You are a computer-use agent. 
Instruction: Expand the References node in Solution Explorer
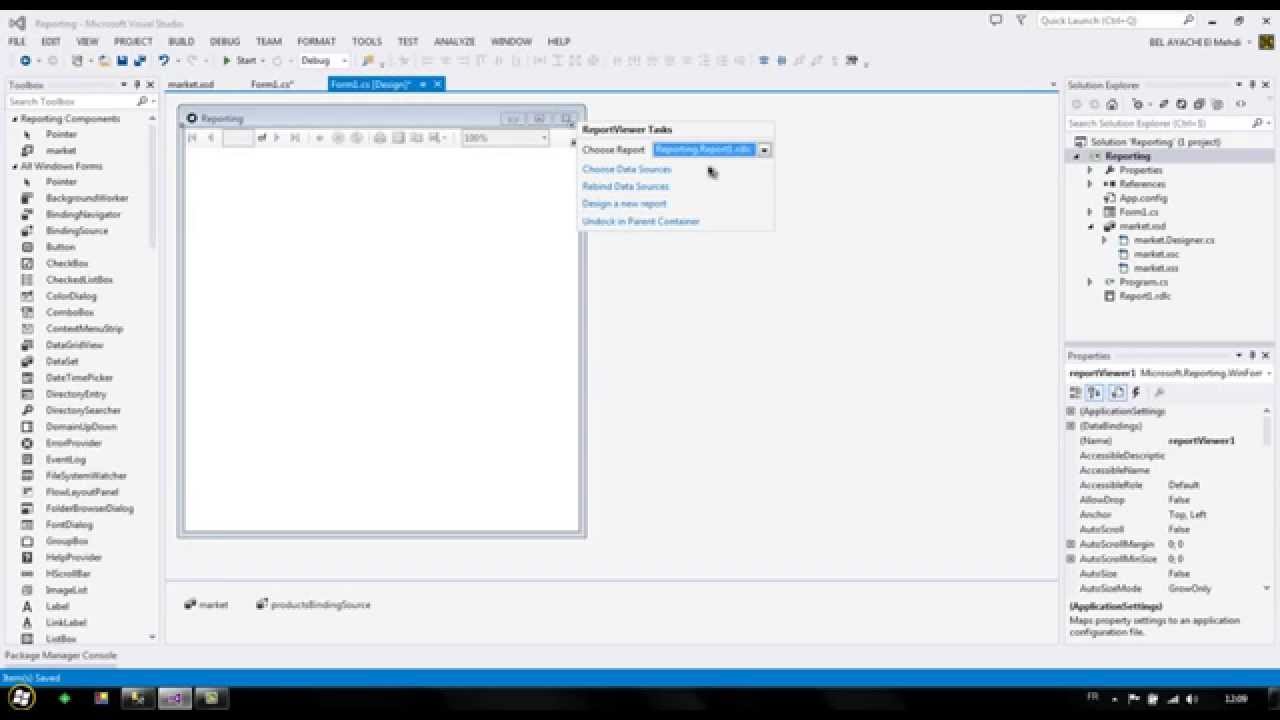1090,184
